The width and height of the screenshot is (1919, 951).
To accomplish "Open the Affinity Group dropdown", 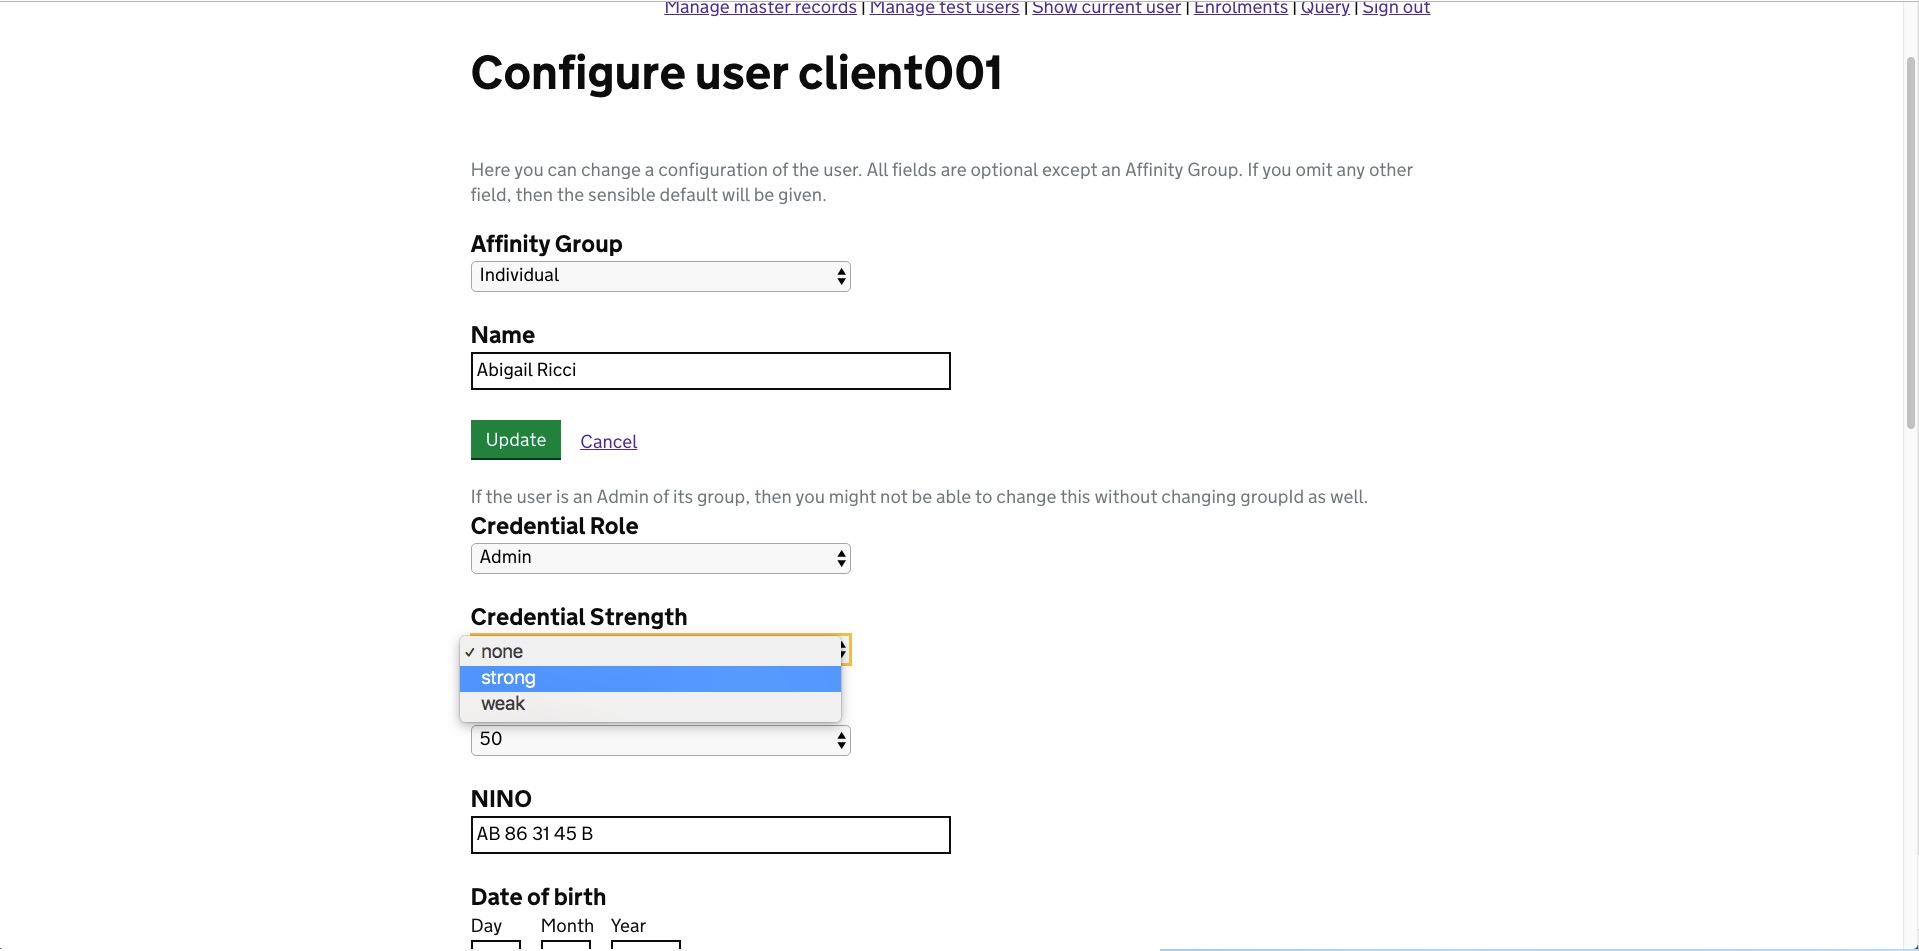I will coord(660,276).
